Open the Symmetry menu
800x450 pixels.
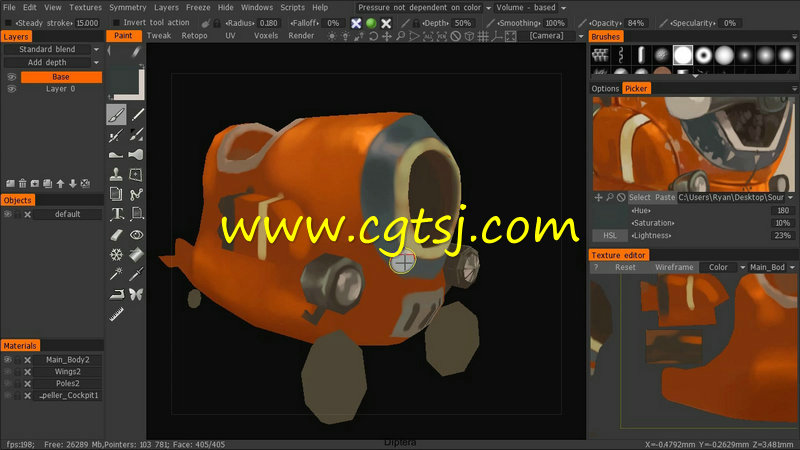pos(128,8)
